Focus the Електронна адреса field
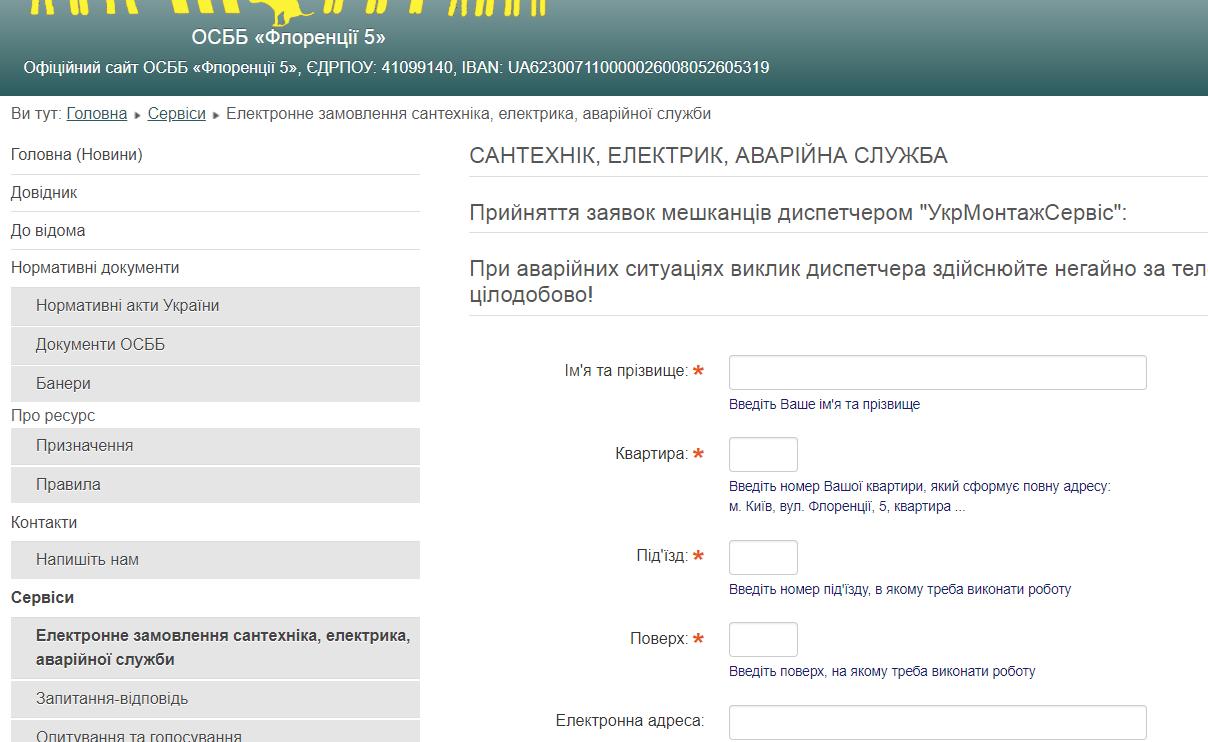This screenshot has height=742, width=1208. point(938,722)
